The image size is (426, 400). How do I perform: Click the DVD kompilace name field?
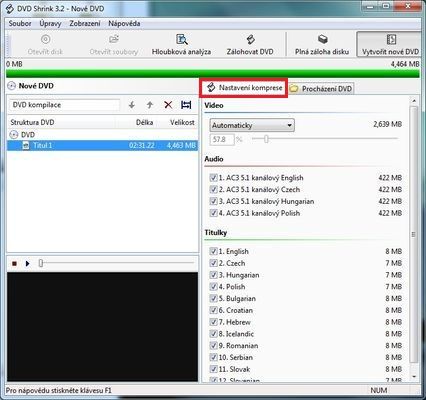64,105
